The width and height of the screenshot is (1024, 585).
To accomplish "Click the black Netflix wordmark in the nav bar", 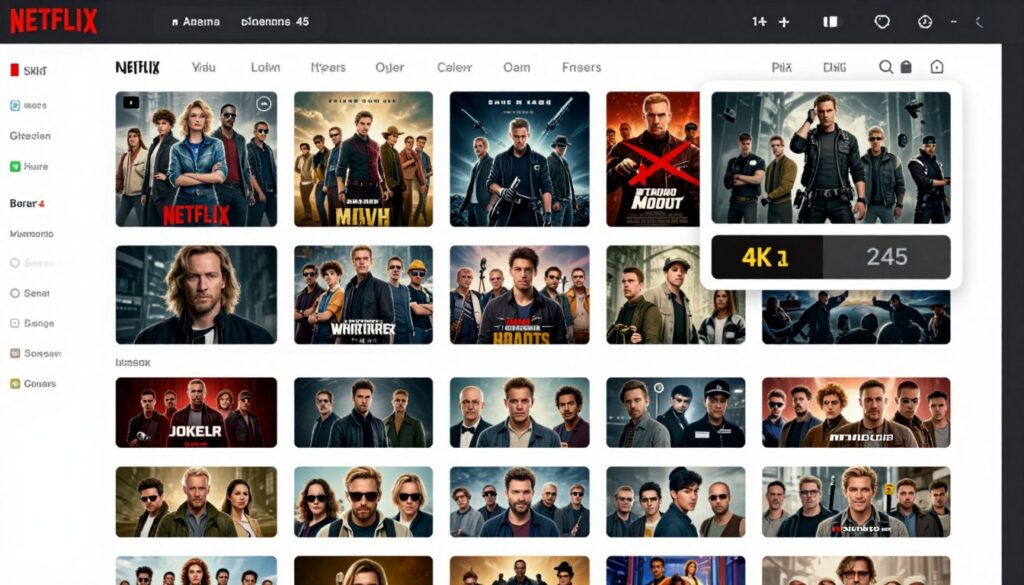I will (137, 67).
